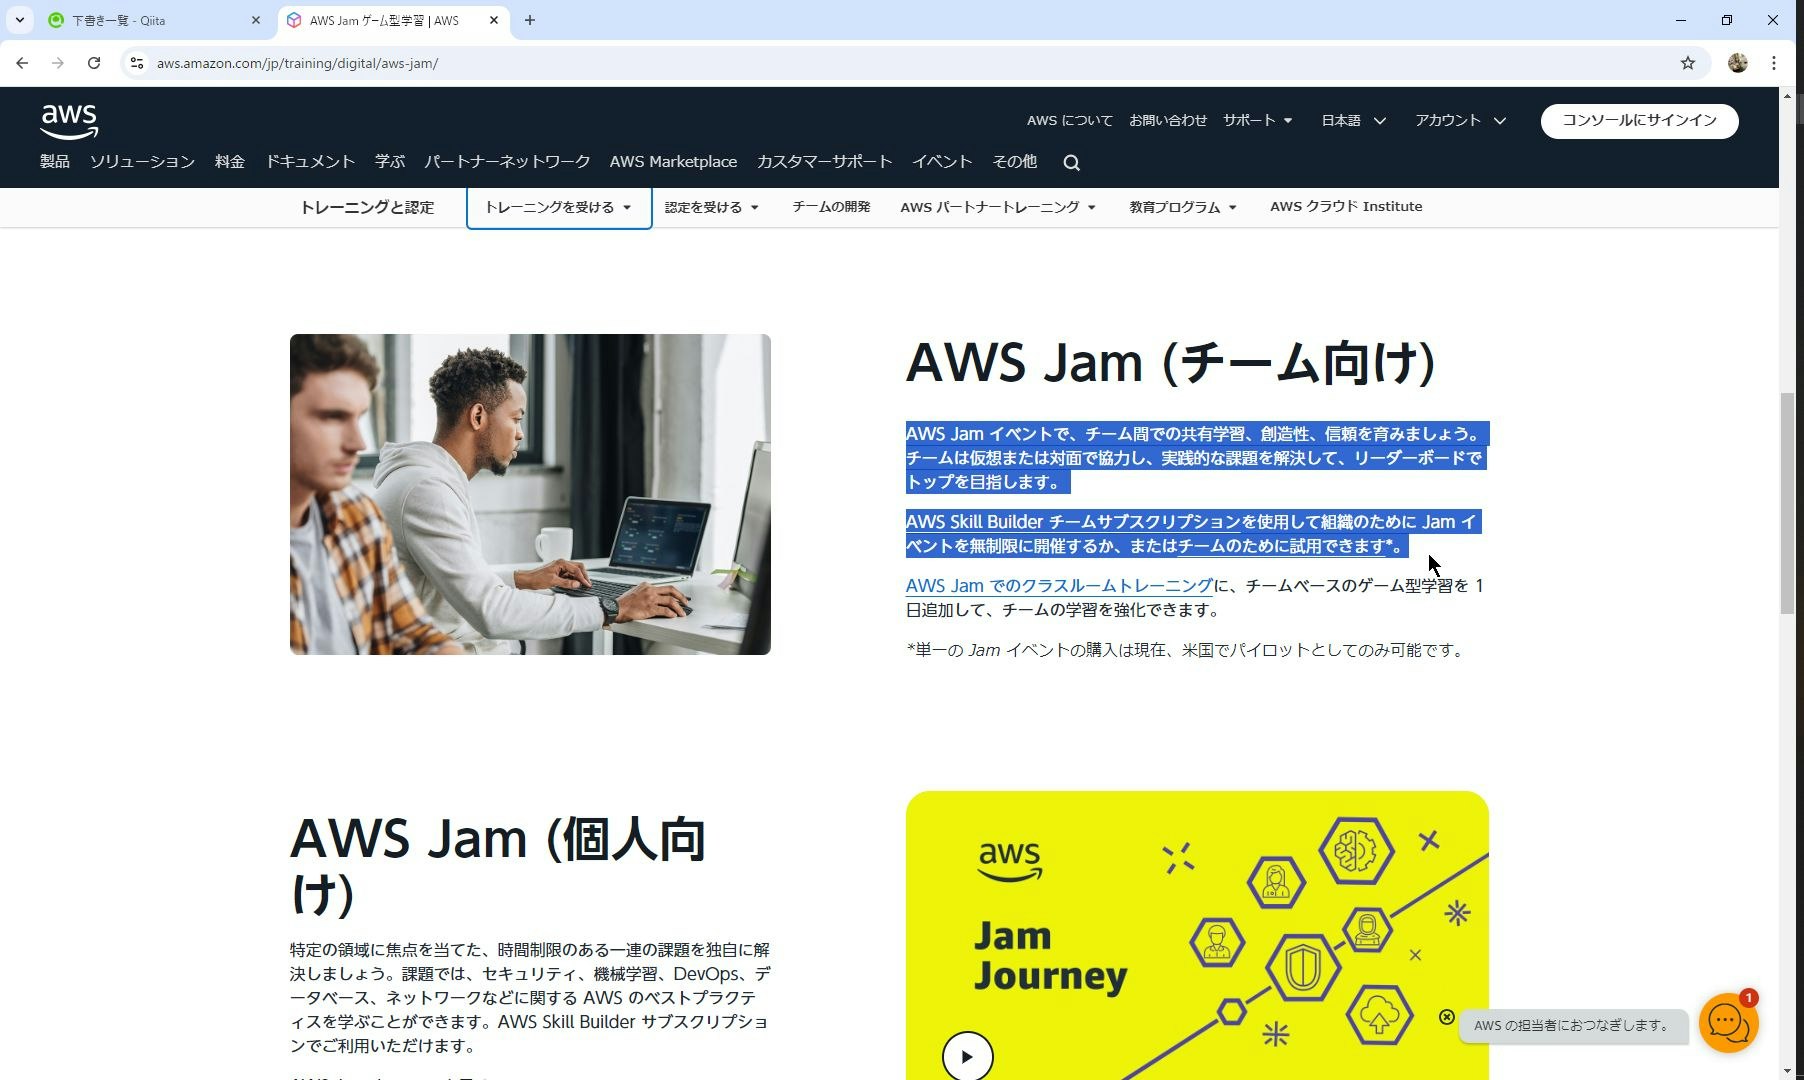This screenshot has width=1804, height=1080.
Task: Go back to the previous page
Action: click(x=22, y=63)
